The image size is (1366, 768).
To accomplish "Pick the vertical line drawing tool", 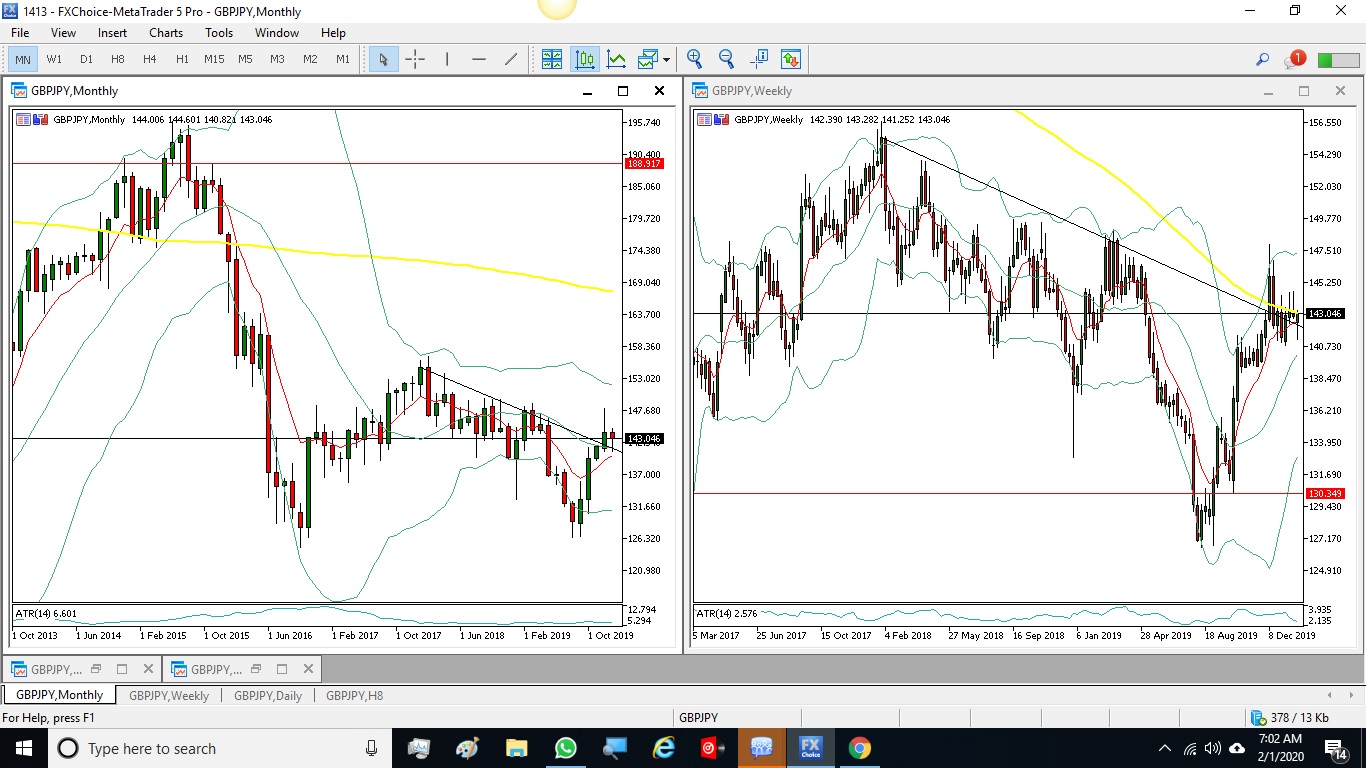I will coord(447,60).
